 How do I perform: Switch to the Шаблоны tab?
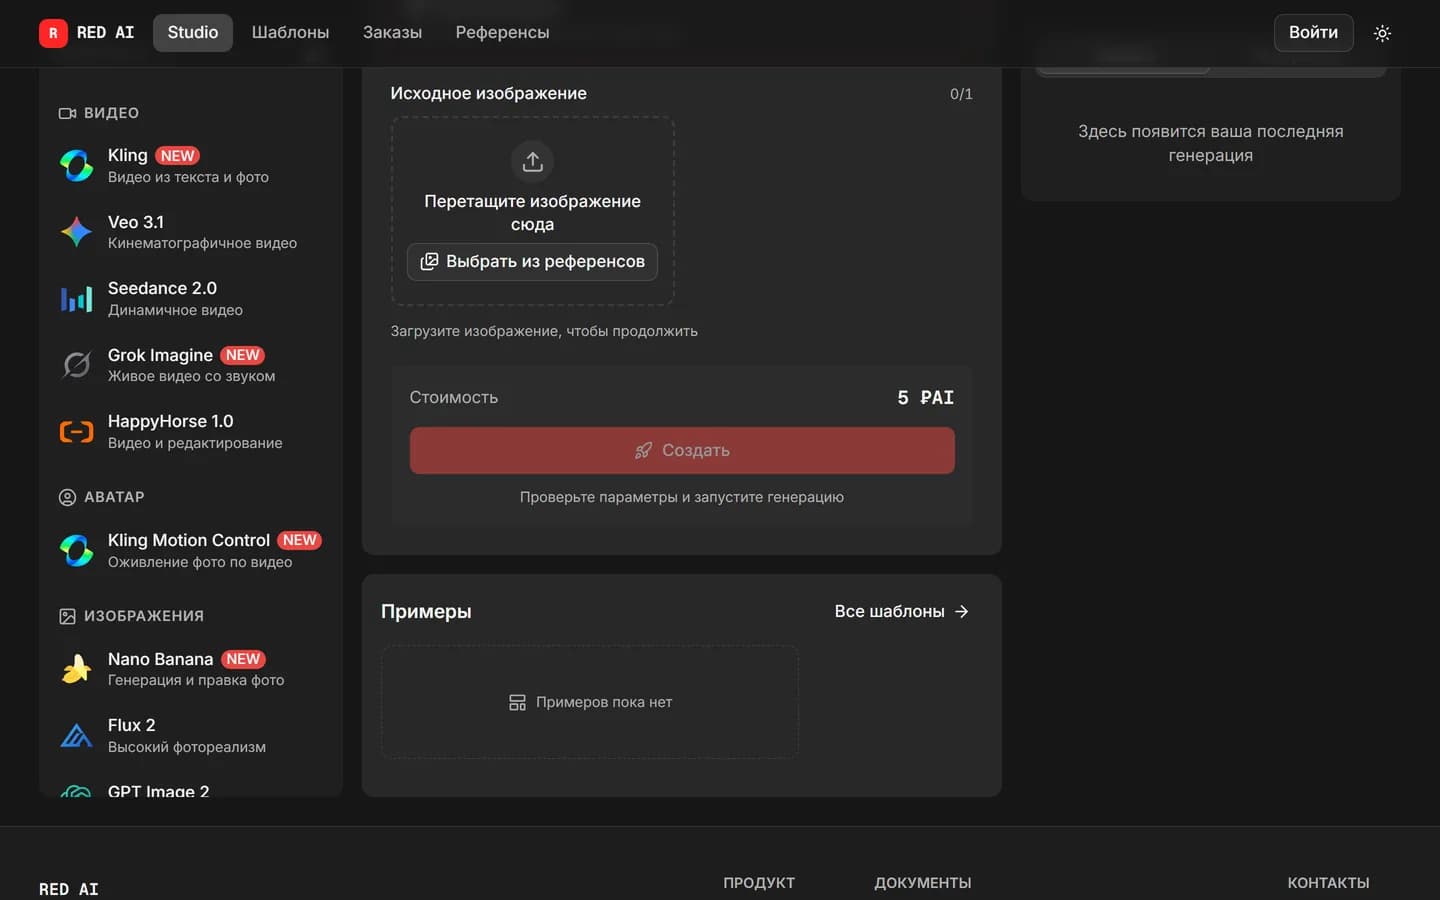pyautogui.click(x=290, y=33)
